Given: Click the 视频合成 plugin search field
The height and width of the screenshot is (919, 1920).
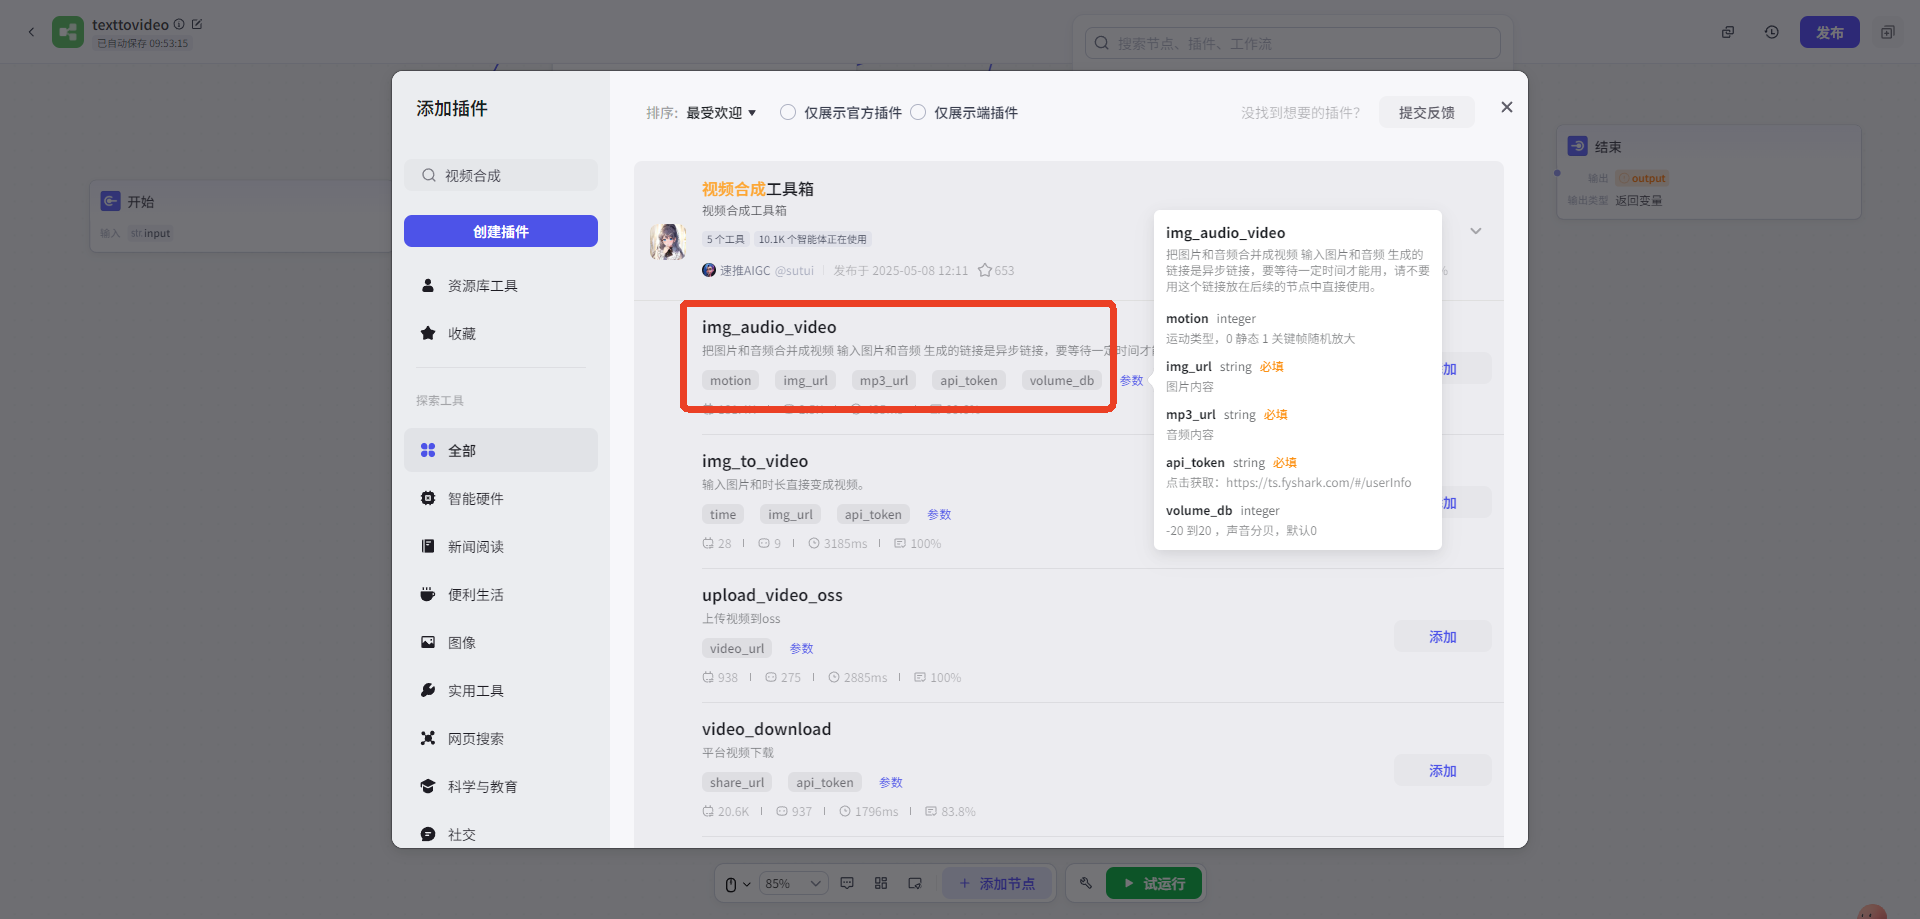Looking at the screenshot, I should click(x=510, y=176).
